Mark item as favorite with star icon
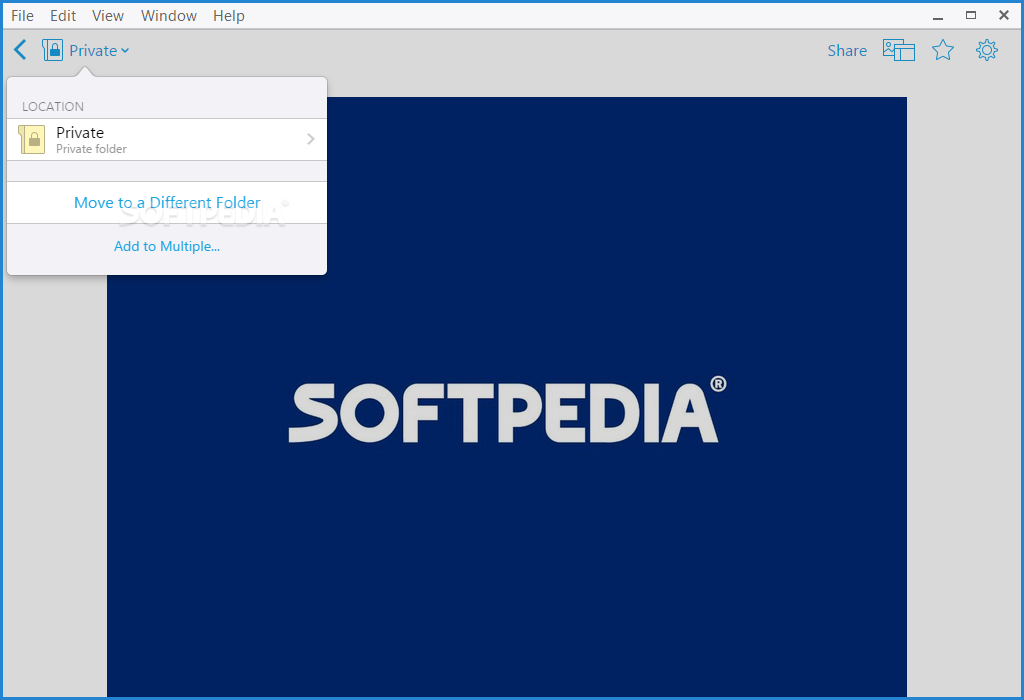The height and width of the screenshot is (700, 1024). pyautogui.click(x=942, y=50)
